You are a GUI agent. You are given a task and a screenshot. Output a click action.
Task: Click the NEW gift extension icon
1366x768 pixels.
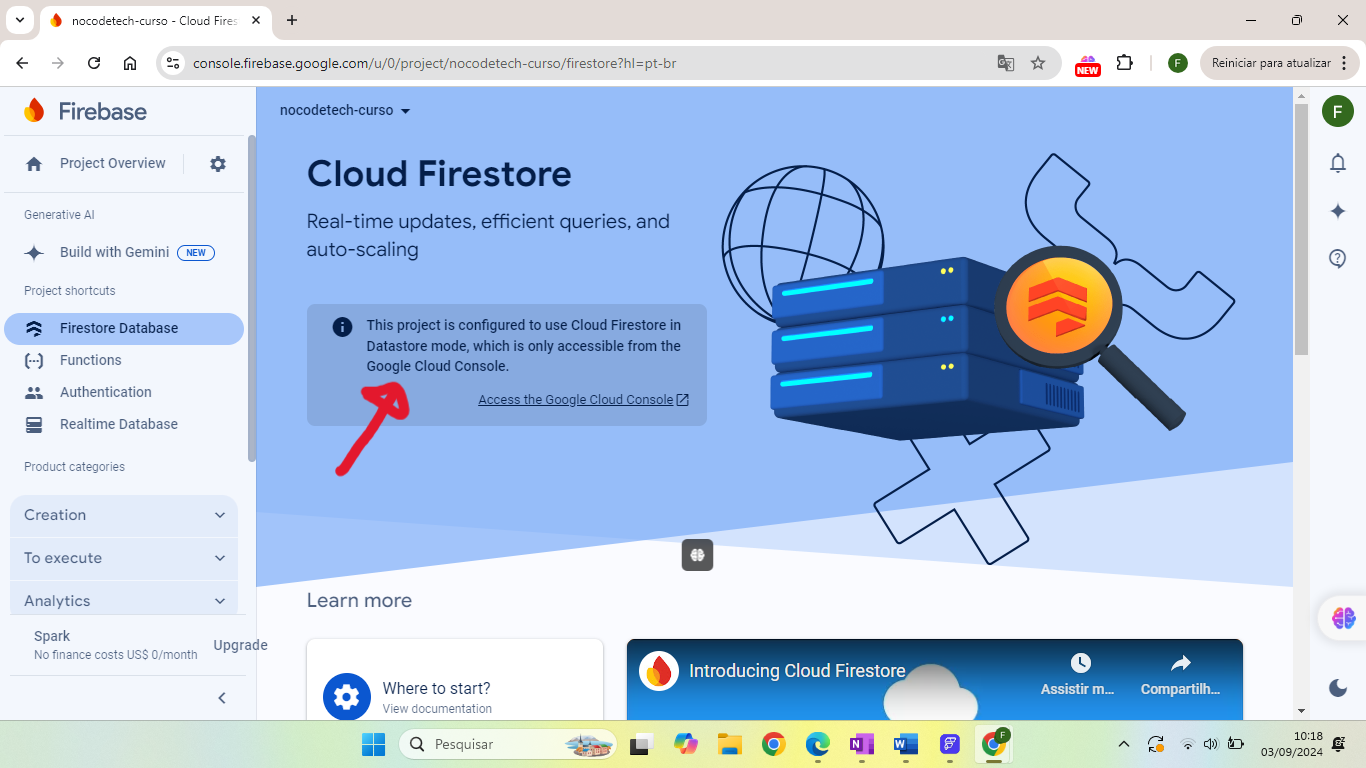[1088, 65]
